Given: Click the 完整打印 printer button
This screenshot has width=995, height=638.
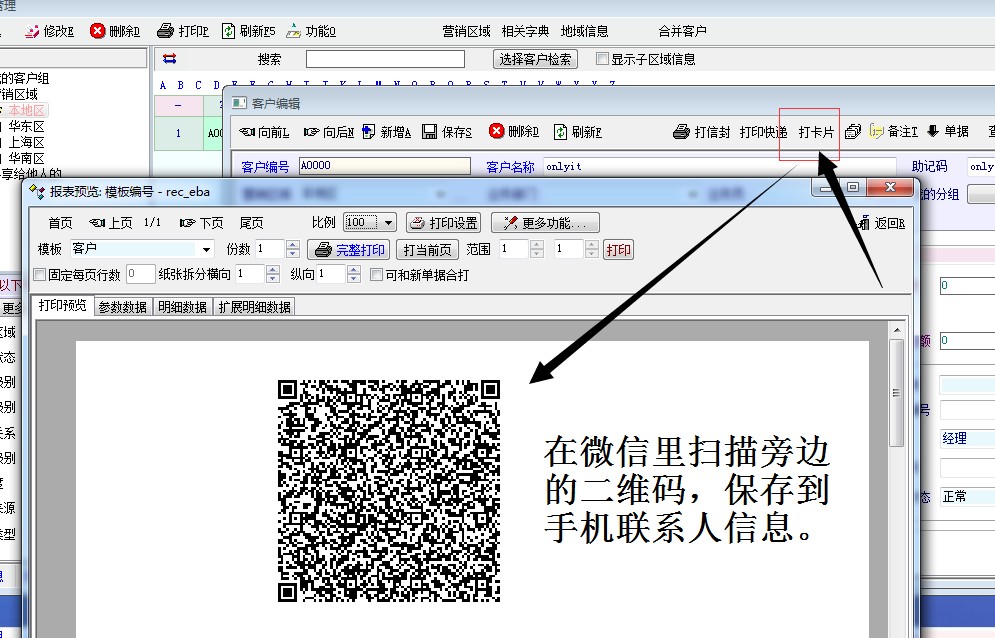Looking at the screenshot, I should 348,250.
